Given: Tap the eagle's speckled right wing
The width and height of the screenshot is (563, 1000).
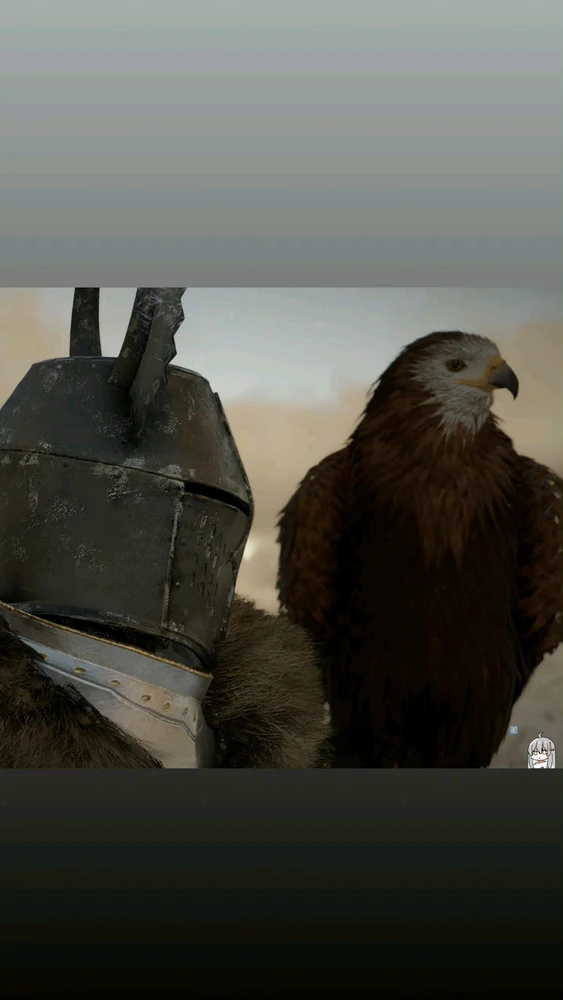Looking at the screenshot, I should [541, 561].
